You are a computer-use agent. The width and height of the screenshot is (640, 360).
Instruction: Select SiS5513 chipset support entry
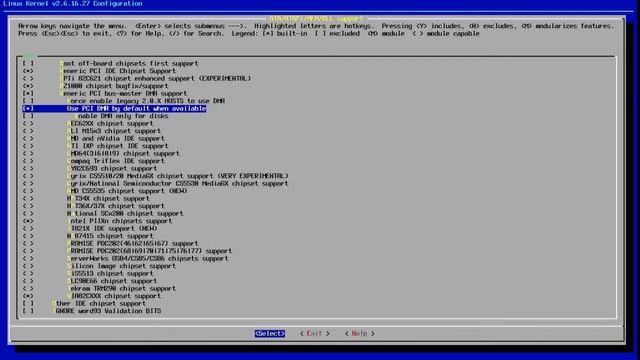88,273
